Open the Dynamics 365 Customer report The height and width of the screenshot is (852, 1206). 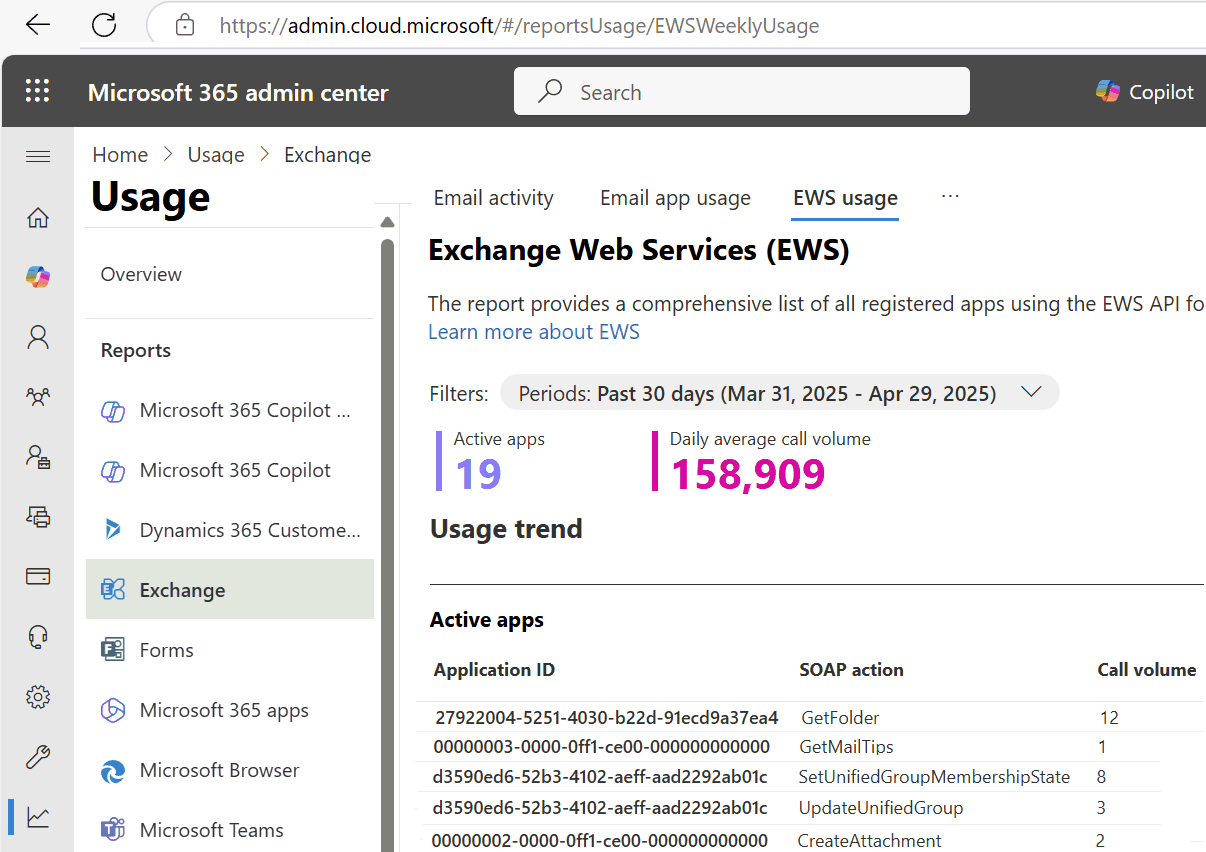click(229, 530)
